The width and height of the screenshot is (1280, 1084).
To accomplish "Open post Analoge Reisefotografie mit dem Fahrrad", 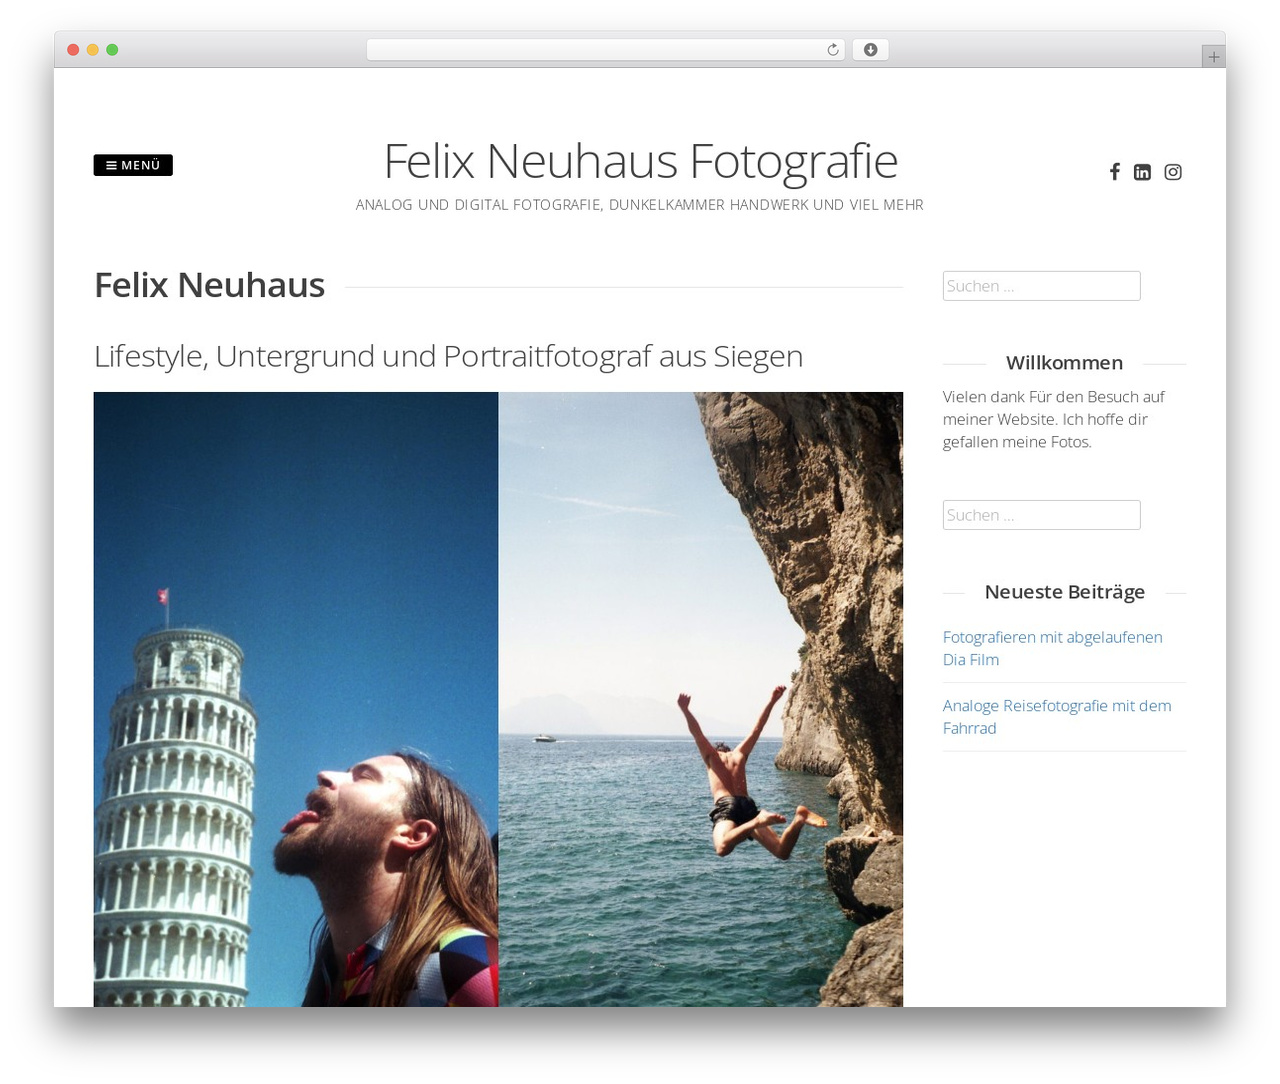I will 1056,717.
